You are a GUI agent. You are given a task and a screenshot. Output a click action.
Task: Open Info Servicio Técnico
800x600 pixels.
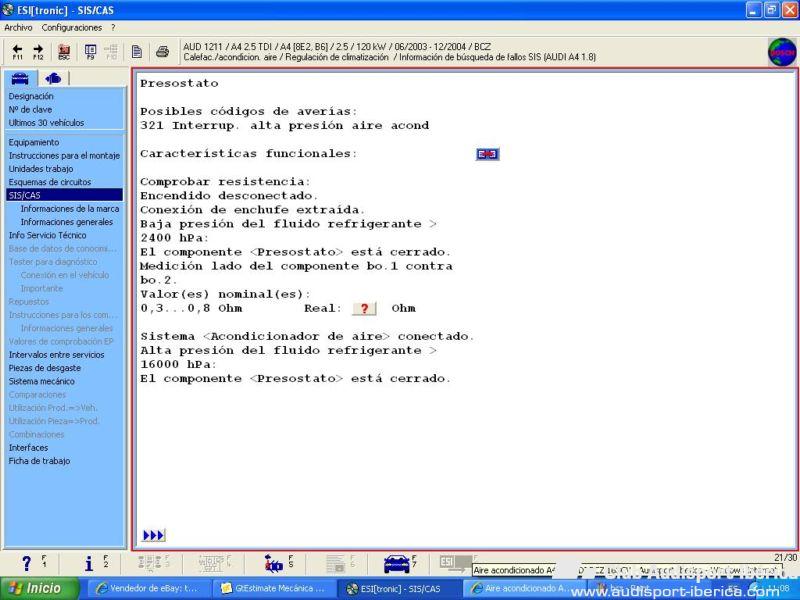[x=47, y=235]
